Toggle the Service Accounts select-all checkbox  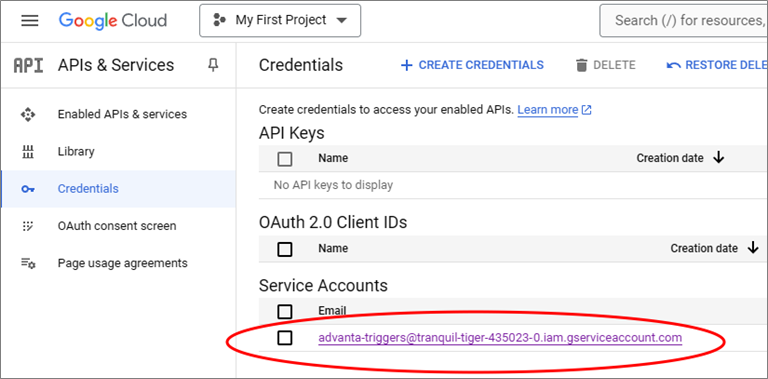click(285, 311)
